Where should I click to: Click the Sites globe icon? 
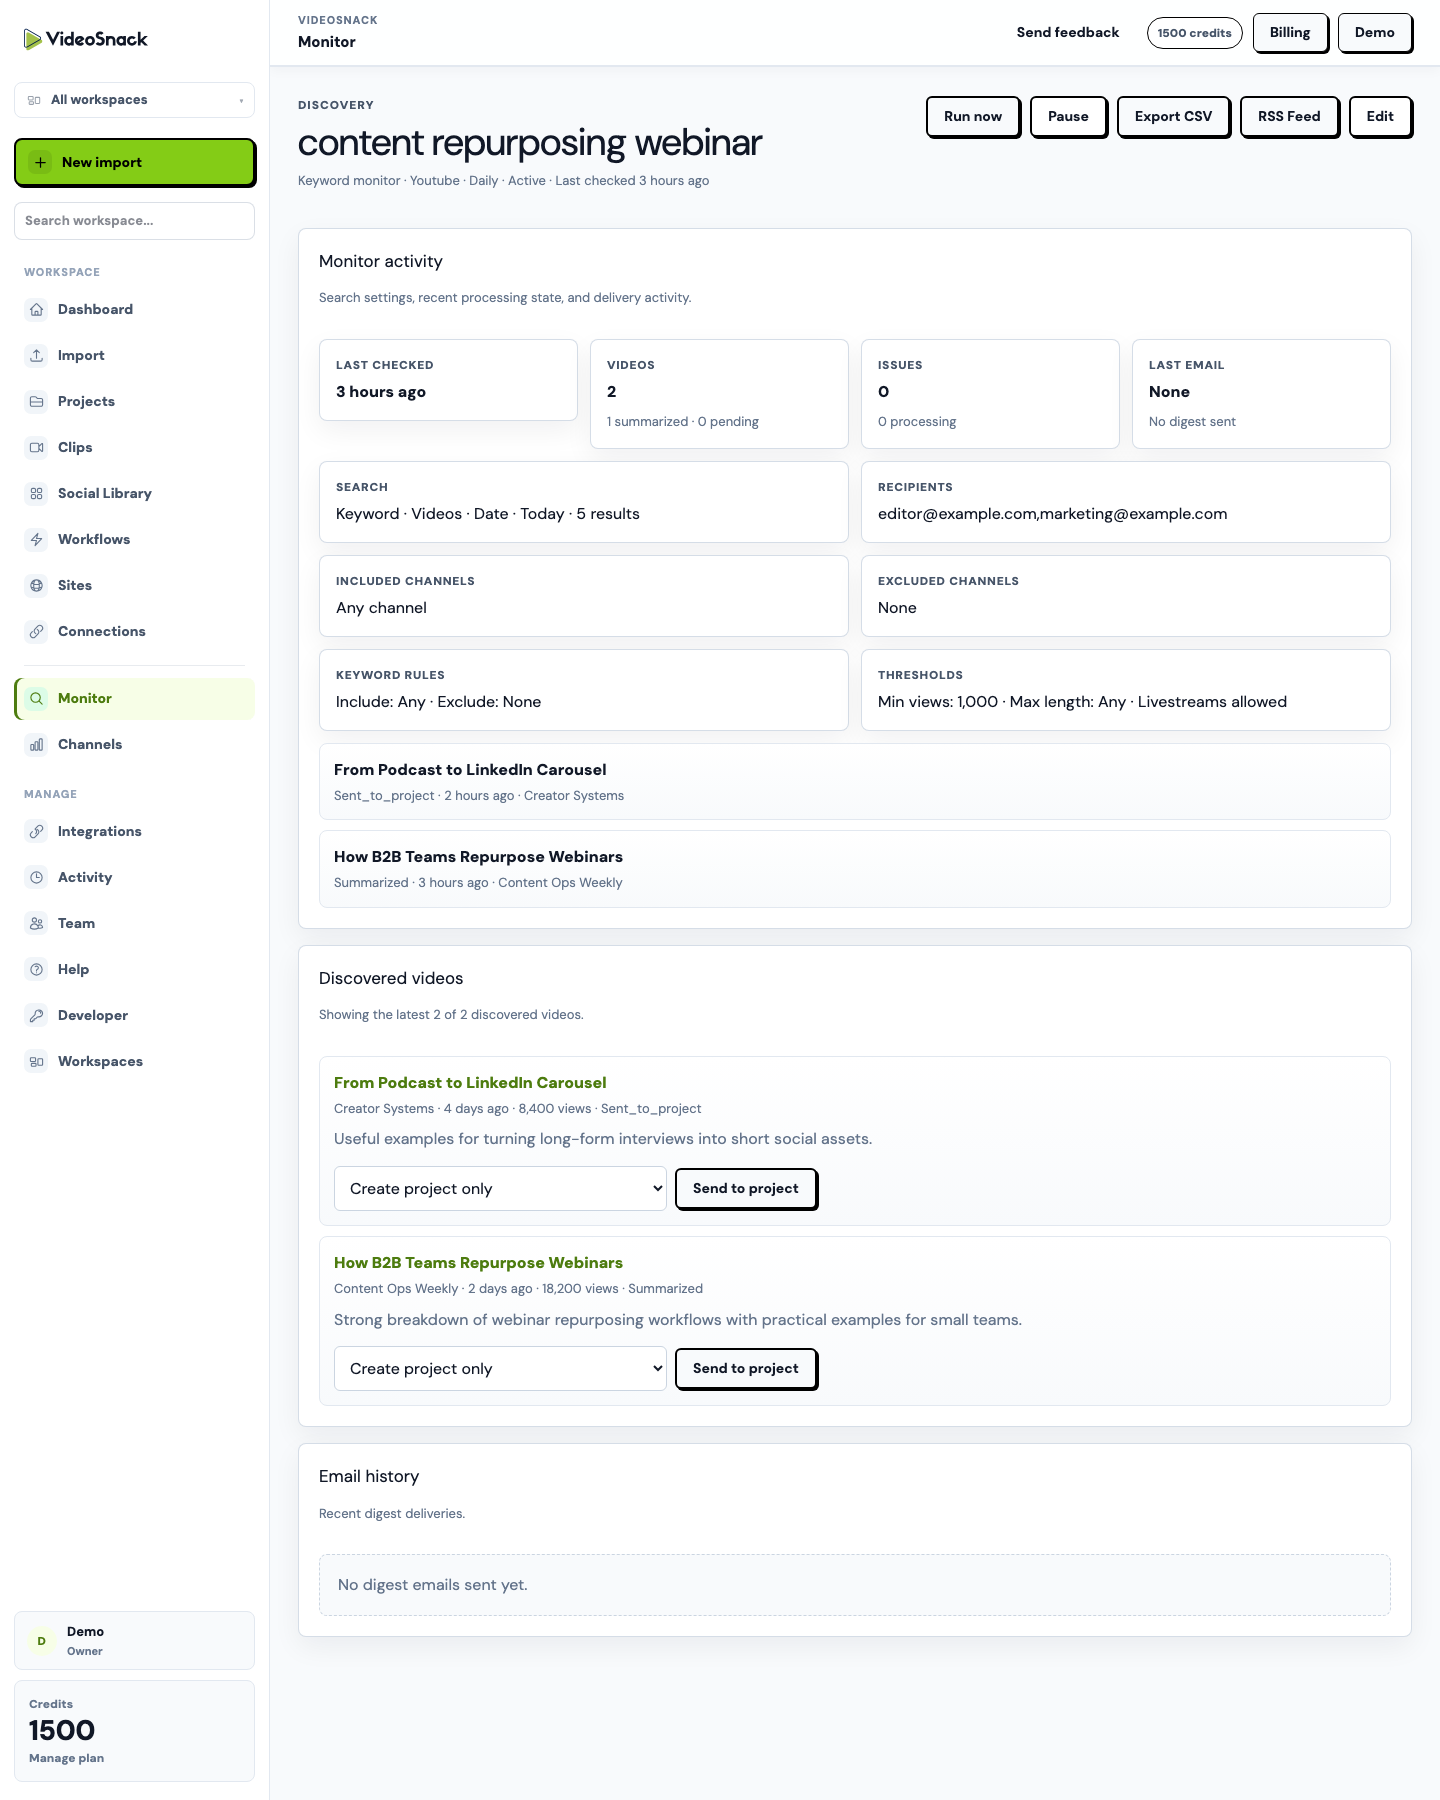coord(36,585)
